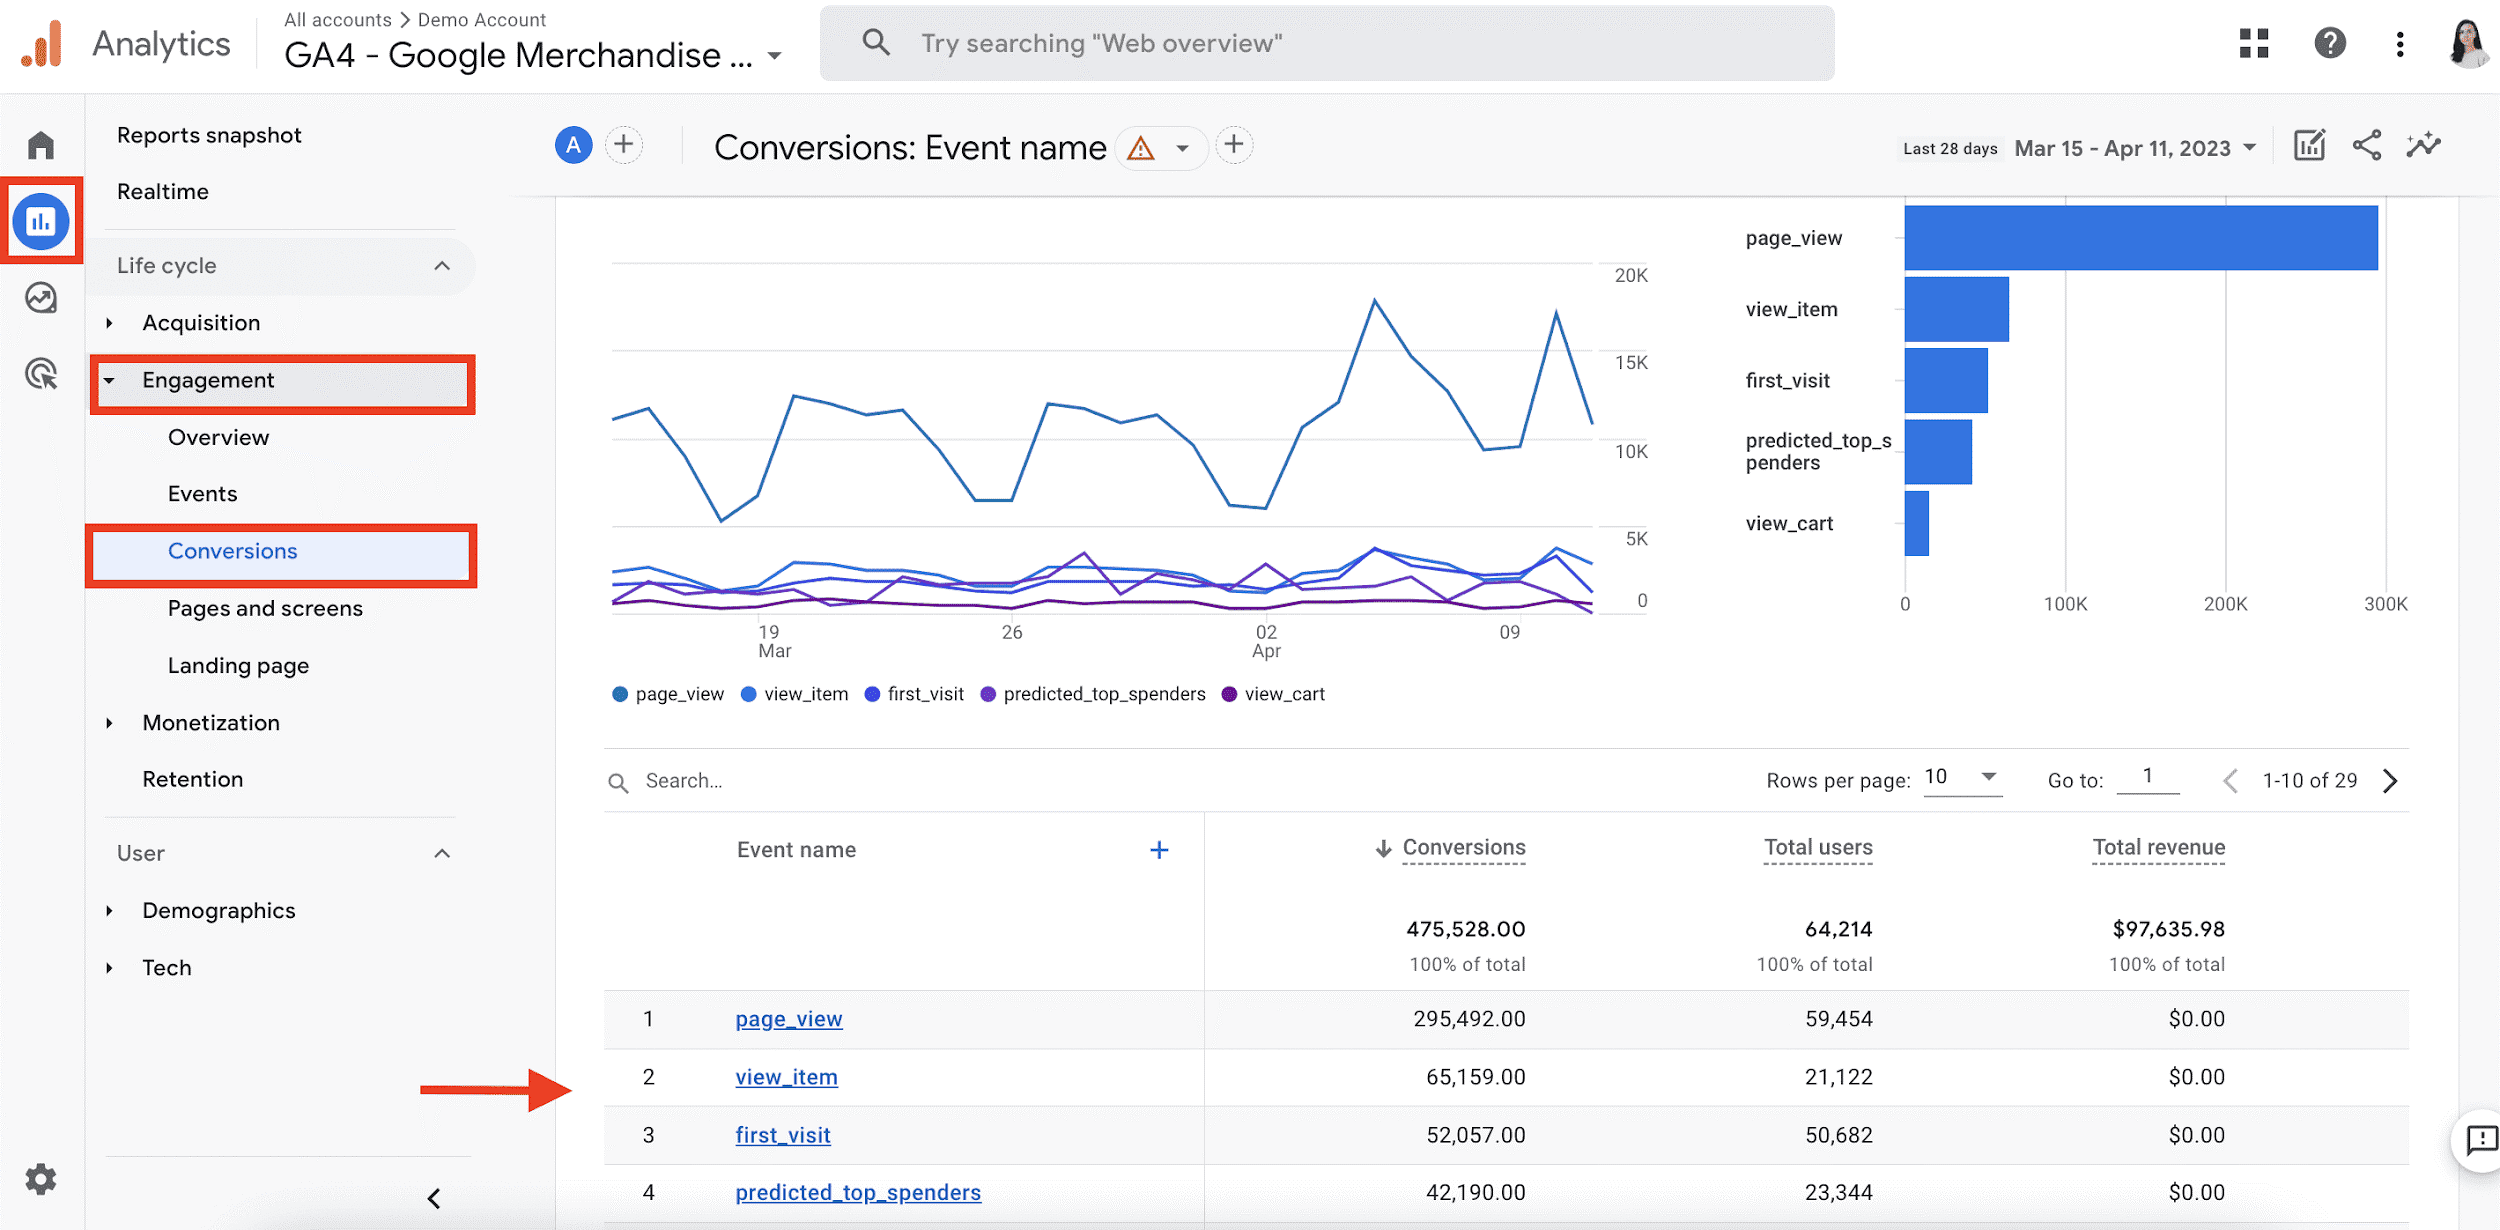
Task: Click the save report icon top right
Action: pos(2312,145)
